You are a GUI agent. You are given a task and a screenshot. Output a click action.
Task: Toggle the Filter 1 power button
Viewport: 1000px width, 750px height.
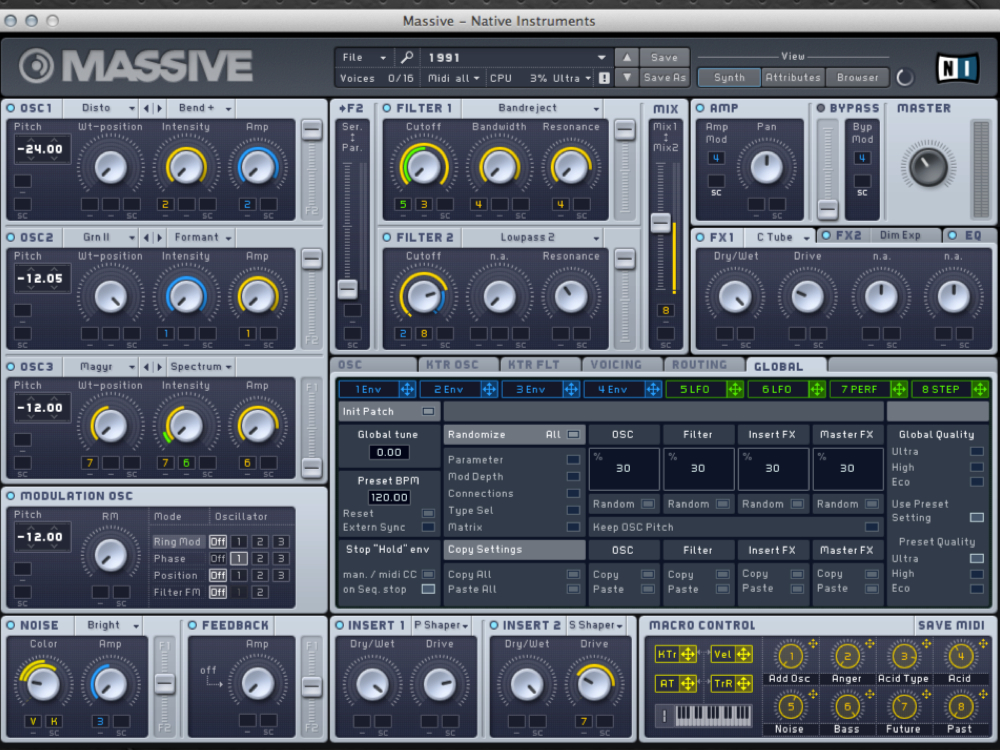[x=387, y=108]
